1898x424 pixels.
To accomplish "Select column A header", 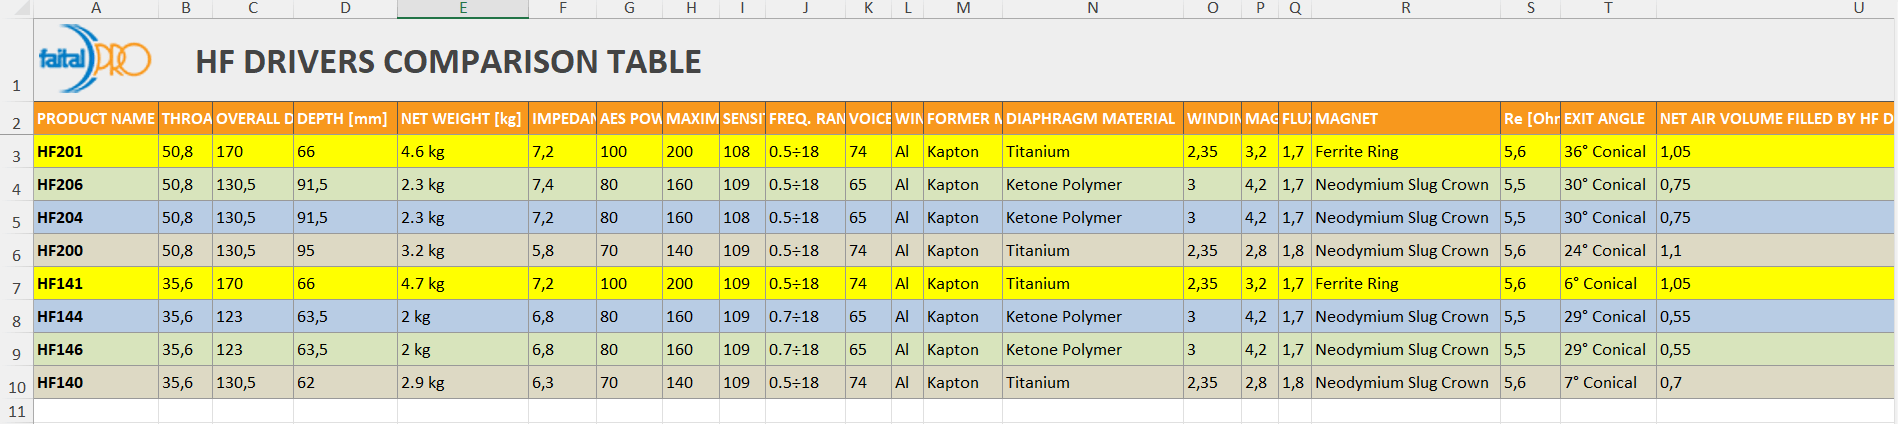I will click(x=96, y=9).
